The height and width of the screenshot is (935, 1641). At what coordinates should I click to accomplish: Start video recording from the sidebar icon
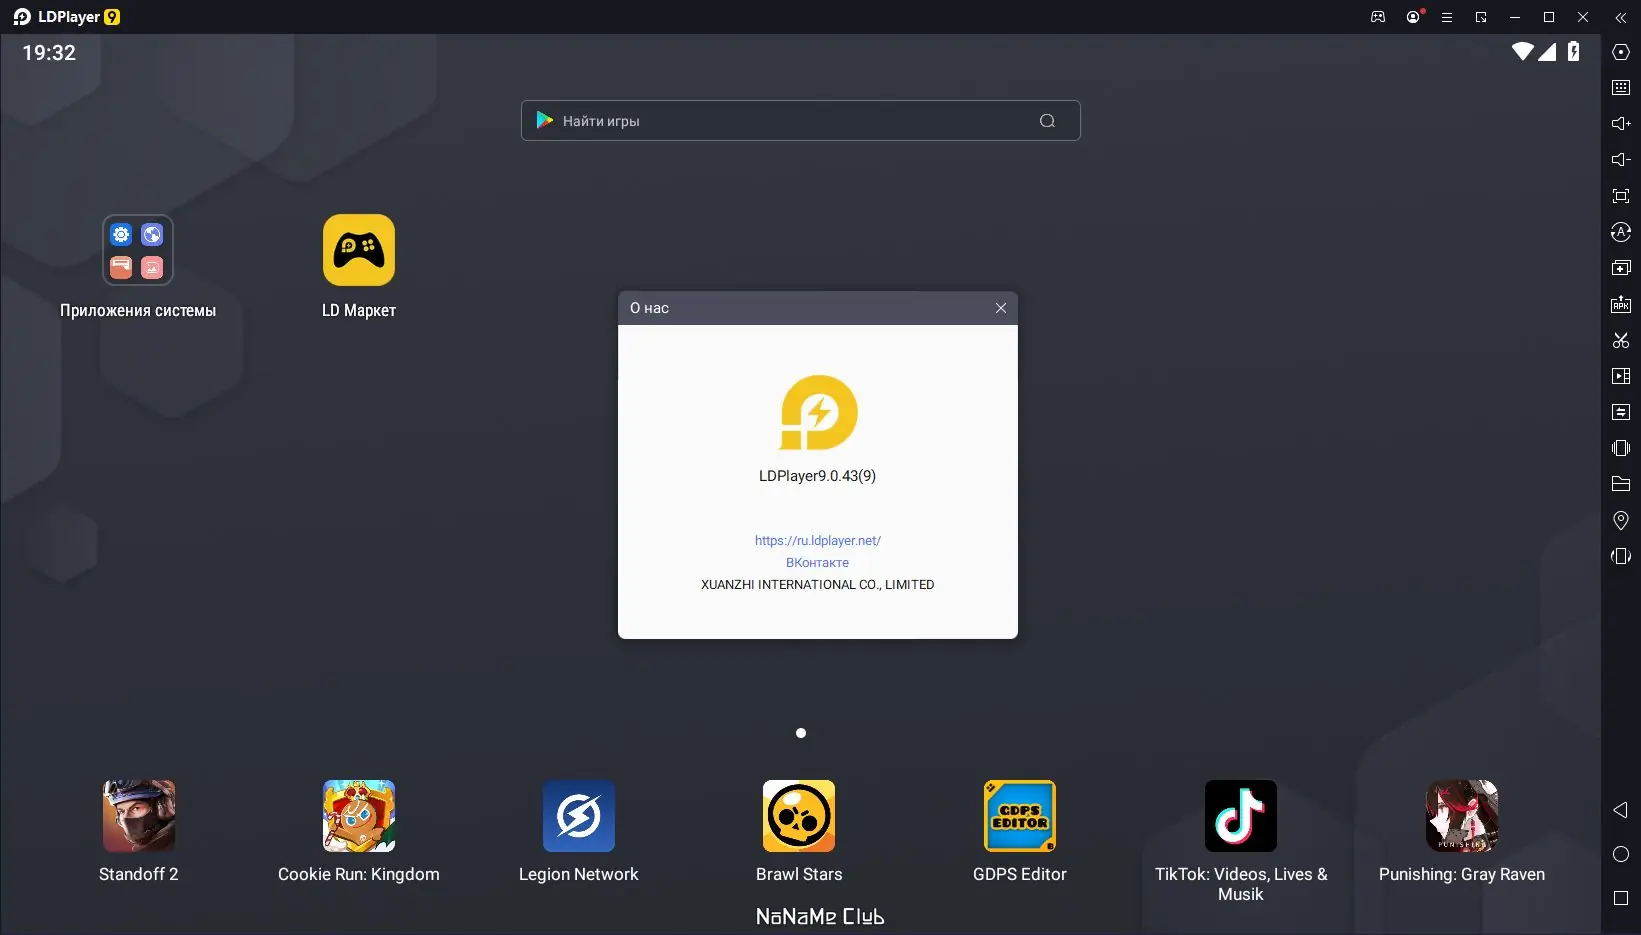coord(1621,376)
